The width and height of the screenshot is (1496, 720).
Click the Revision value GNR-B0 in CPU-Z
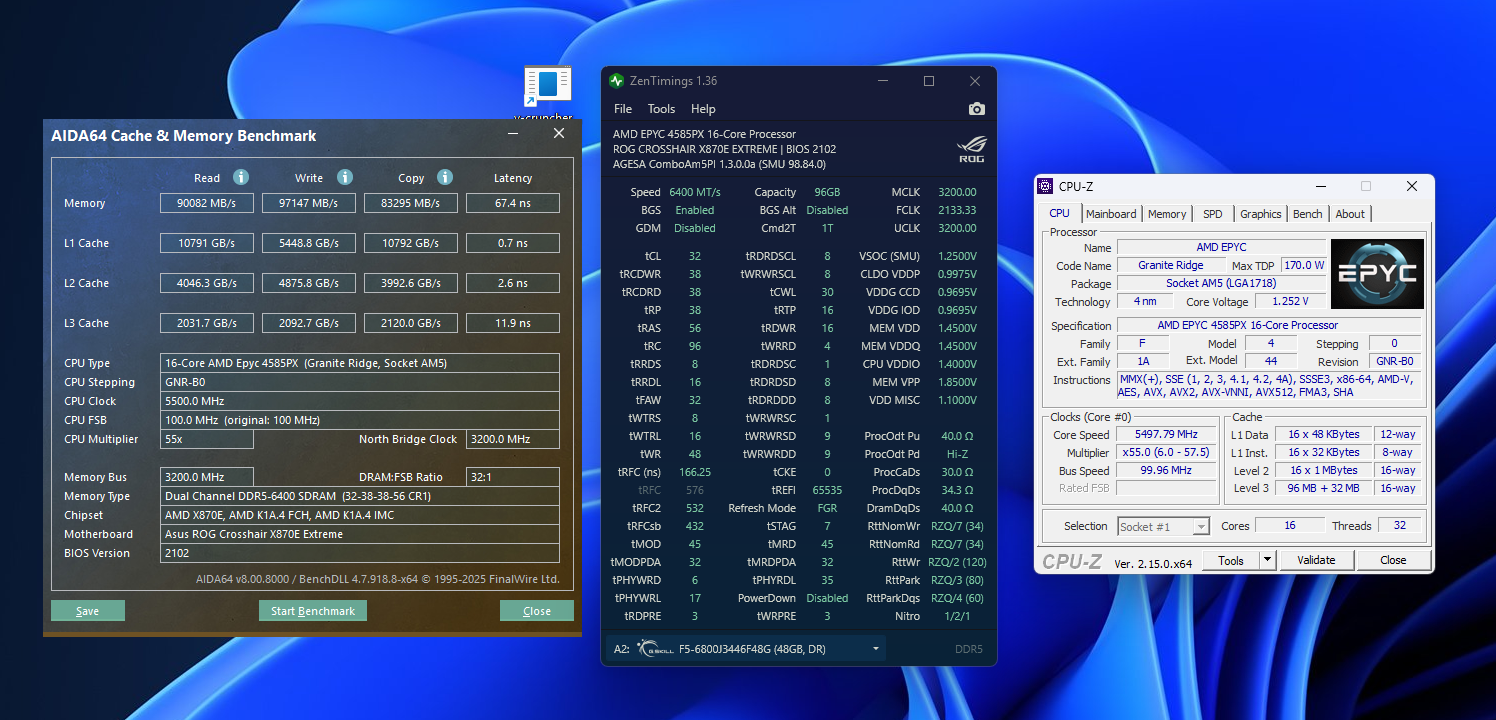[x=1393, y=361]
